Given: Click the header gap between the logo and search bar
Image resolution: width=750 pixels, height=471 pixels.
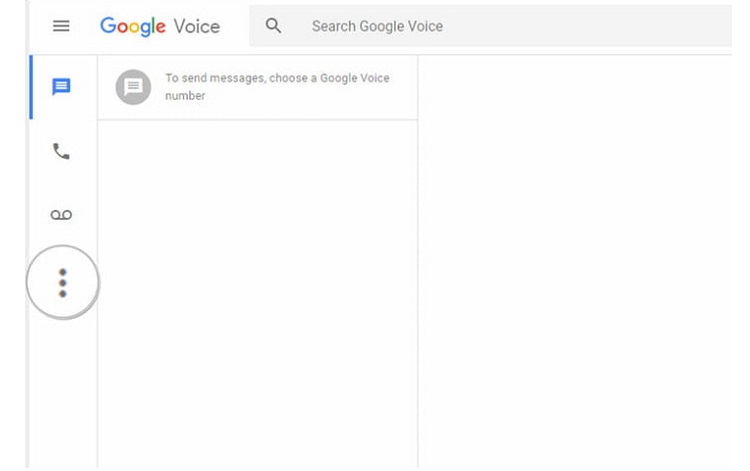Looking at the screenshot, I should [x=234, y=26].
